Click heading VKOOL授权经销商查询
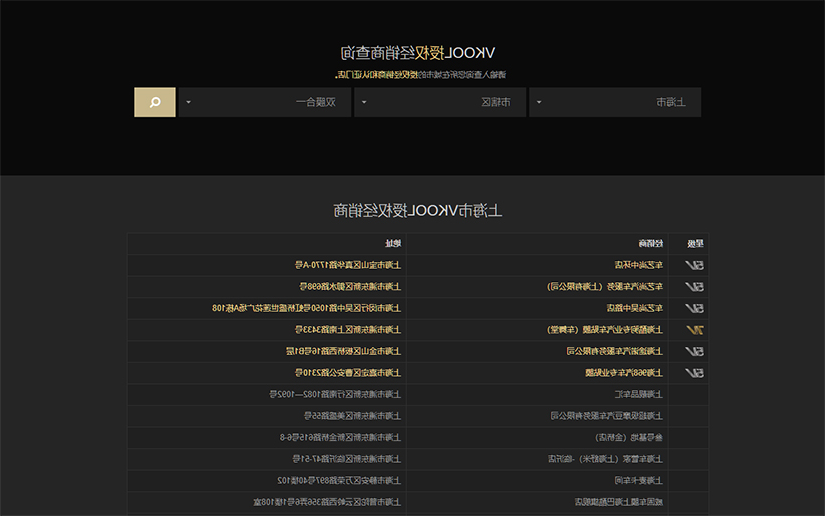Screen dimensions: 825x516 [x=418, y=53]
